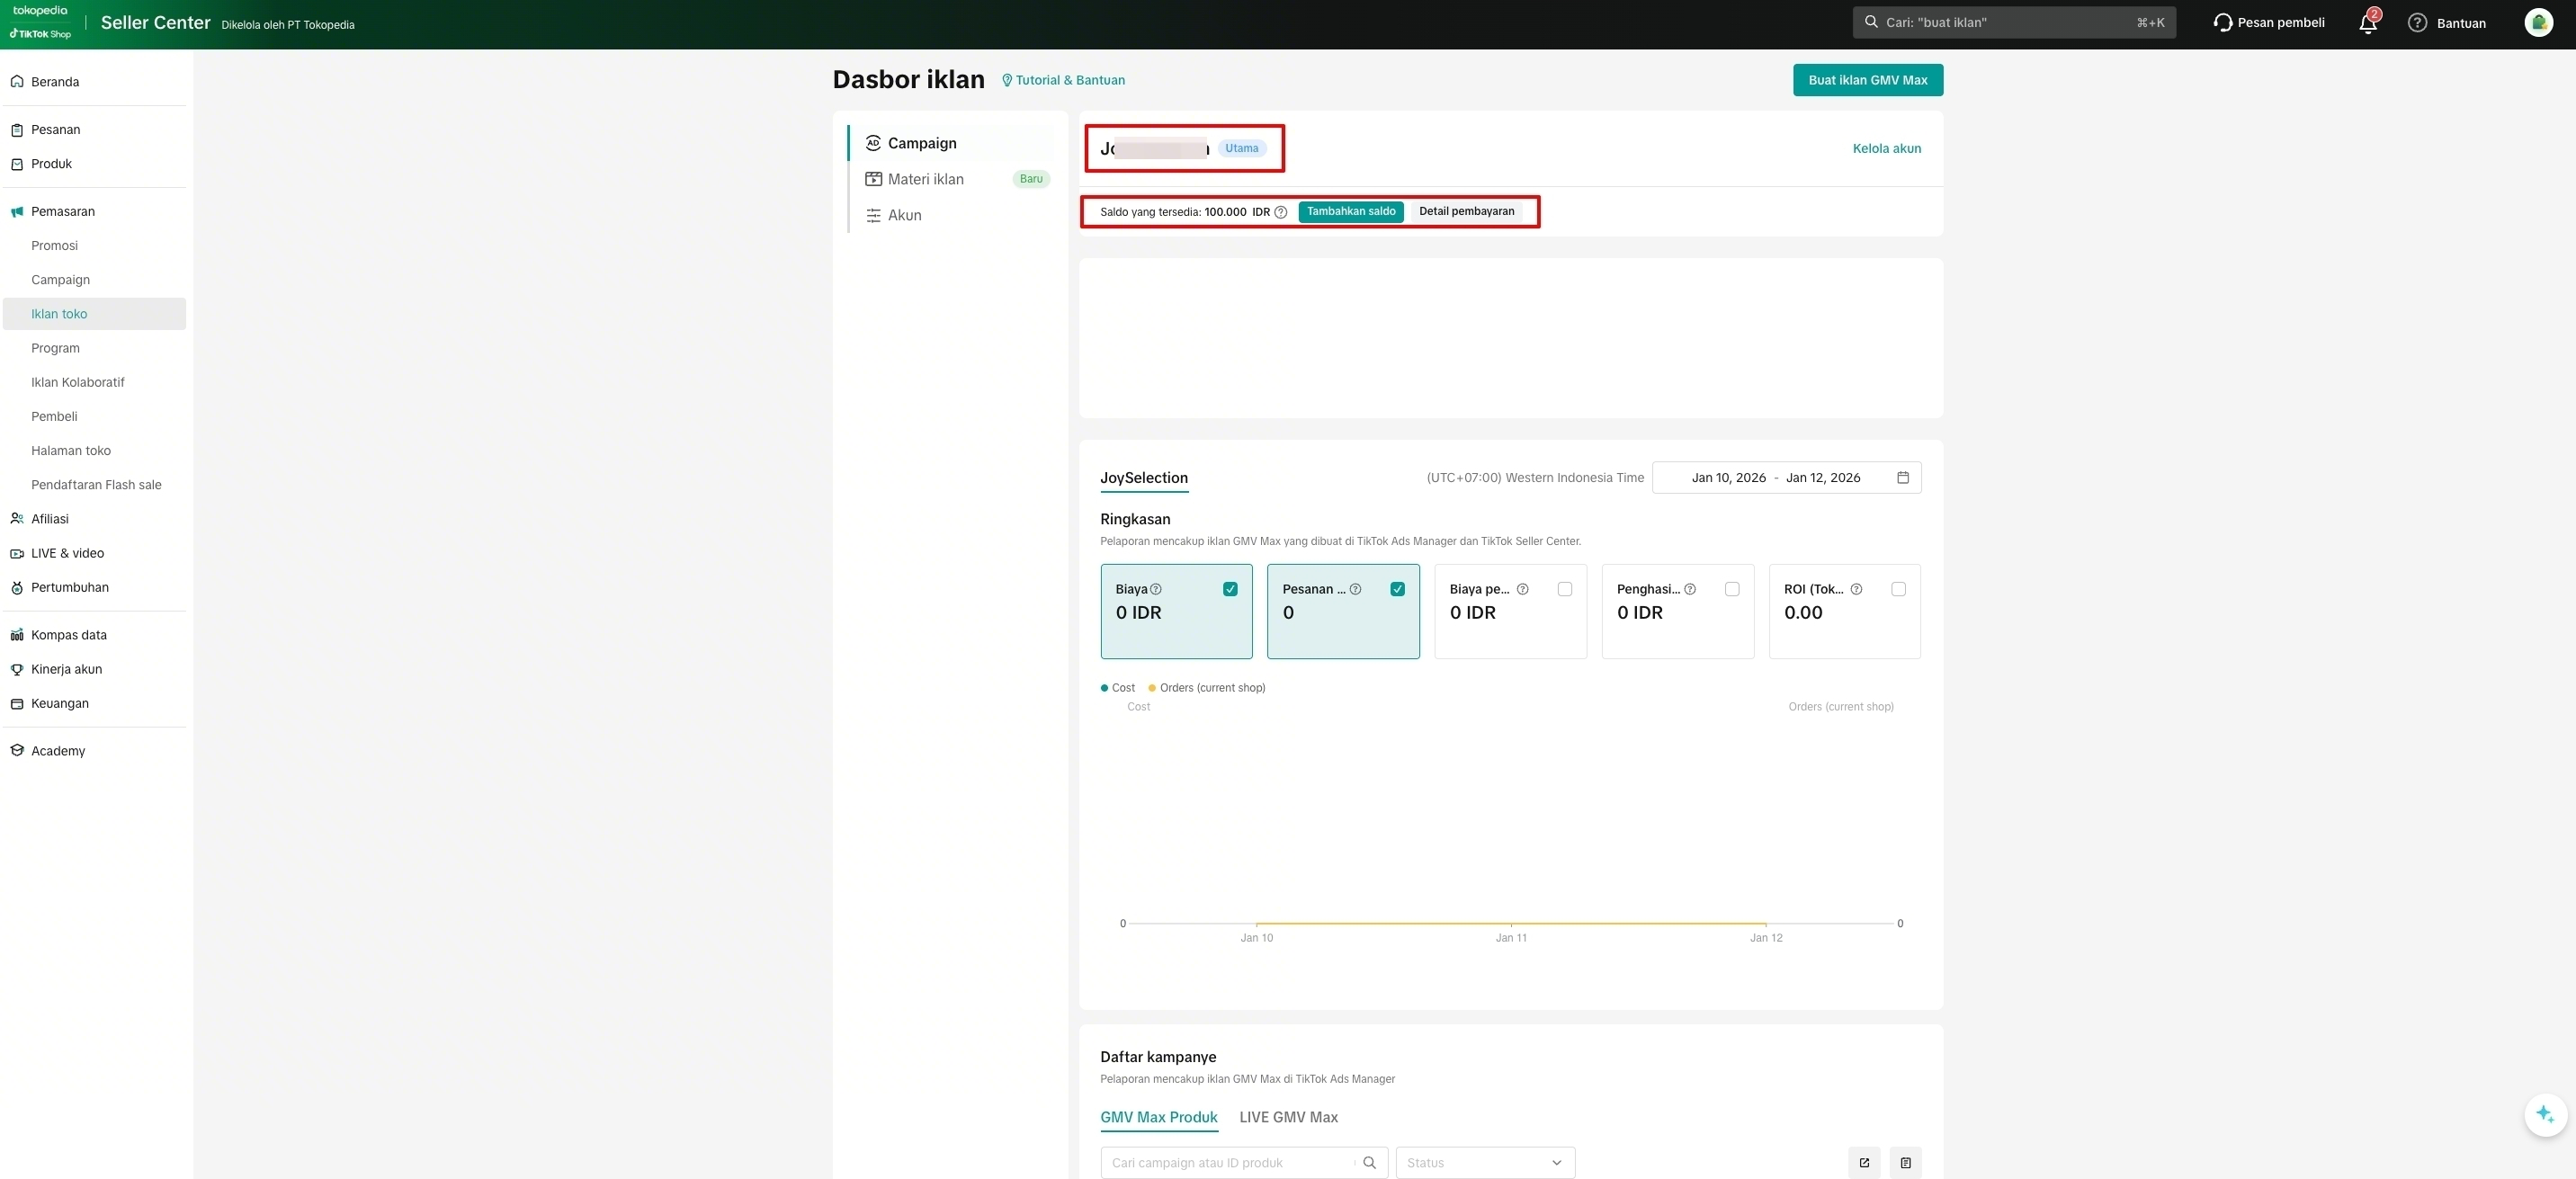Viewport: 2576px width, 1179px height.
Task: Select the Materi iklan tab
Action: (x=926, y=179)
